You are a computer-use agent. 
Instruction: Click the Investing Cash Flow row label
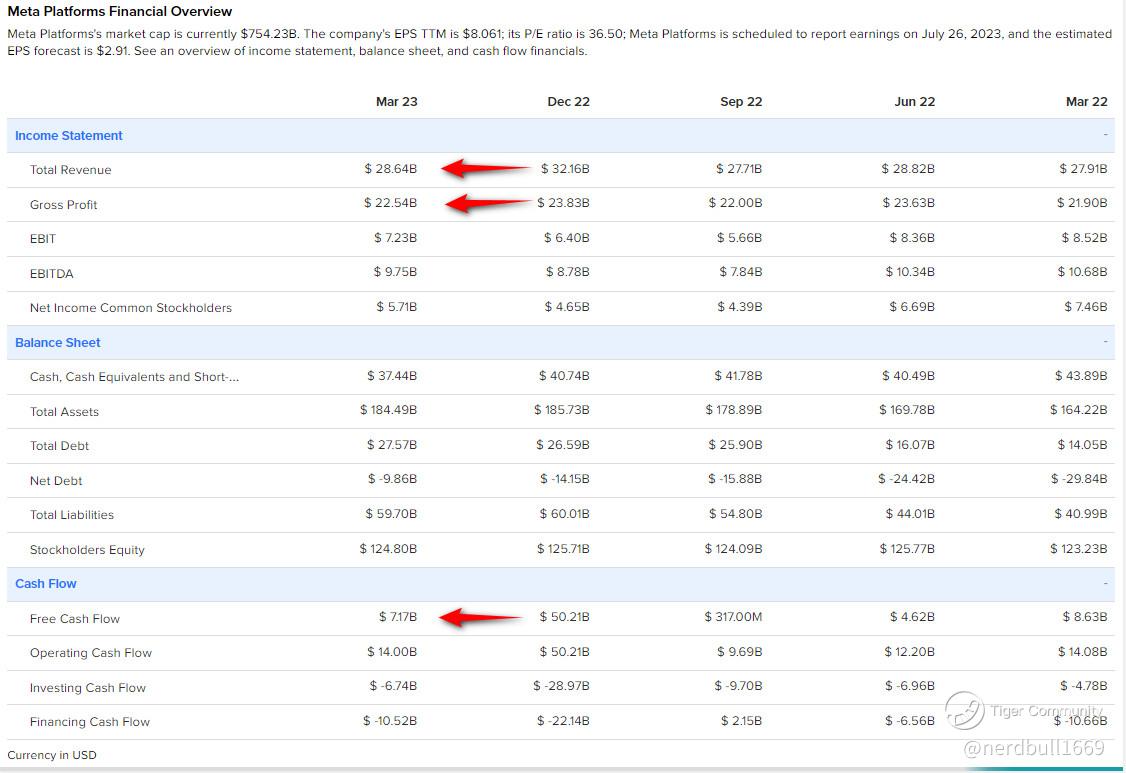pos(88,688)
